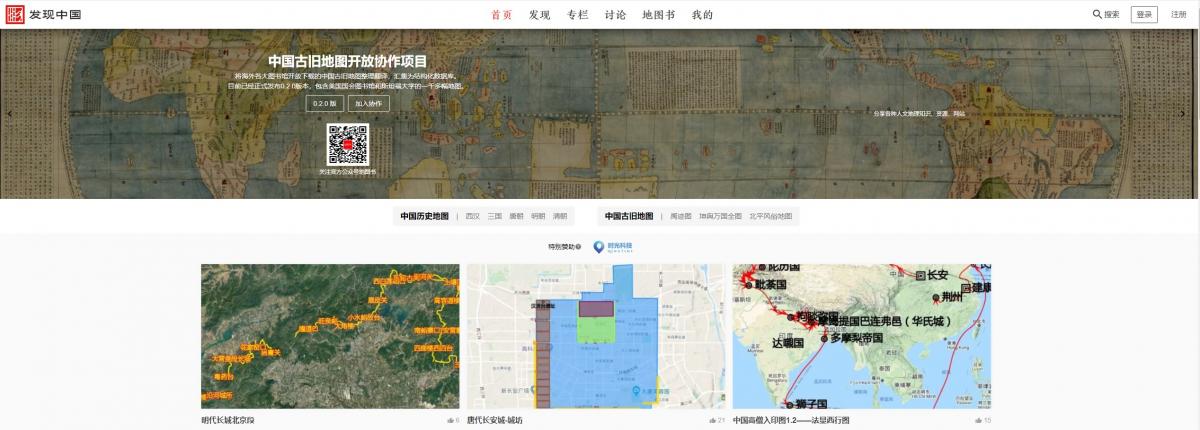Viewport: 1200px width, 430px height.
Task: Go to previous banner slide arrow
Action: (8, 113)
